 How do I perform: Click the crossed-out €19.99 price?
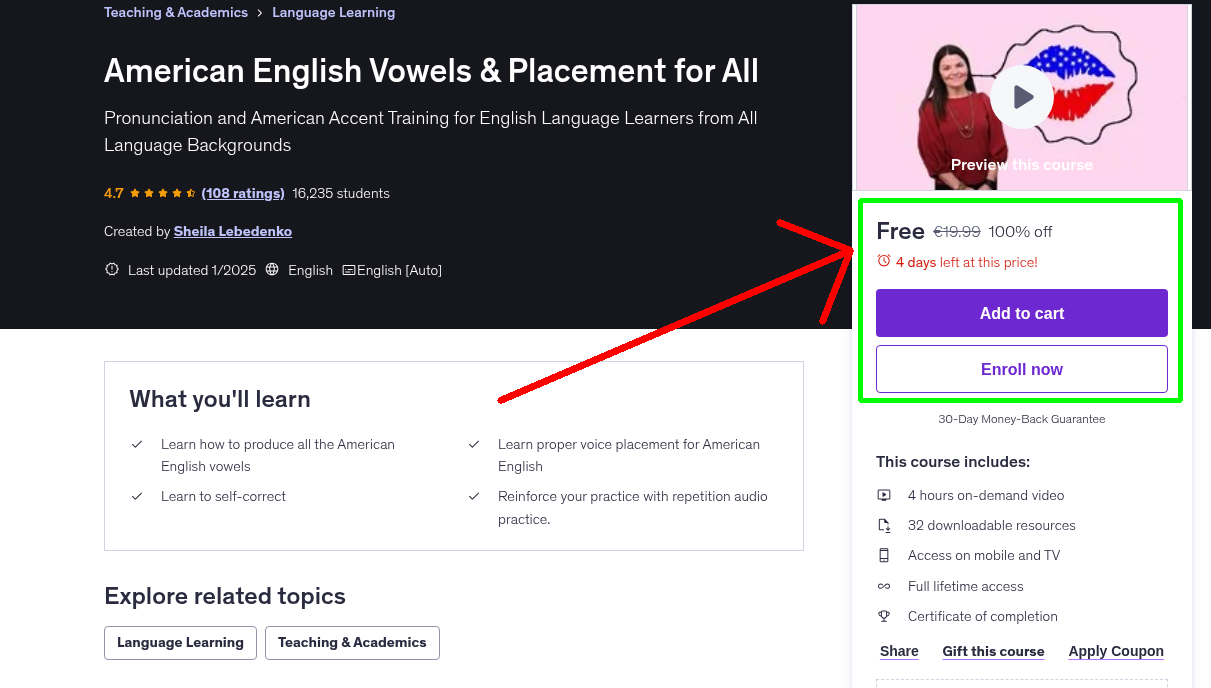pos(957,231)
